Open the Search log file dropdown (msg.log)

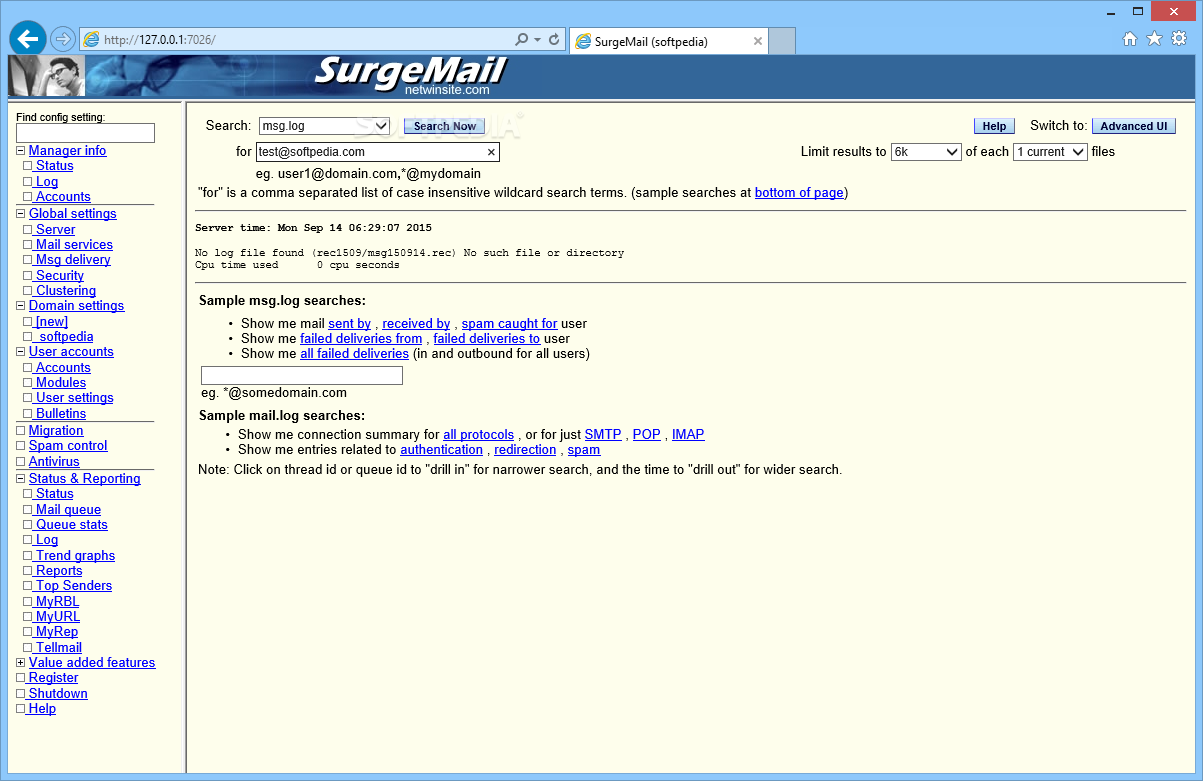coord(324,126)
